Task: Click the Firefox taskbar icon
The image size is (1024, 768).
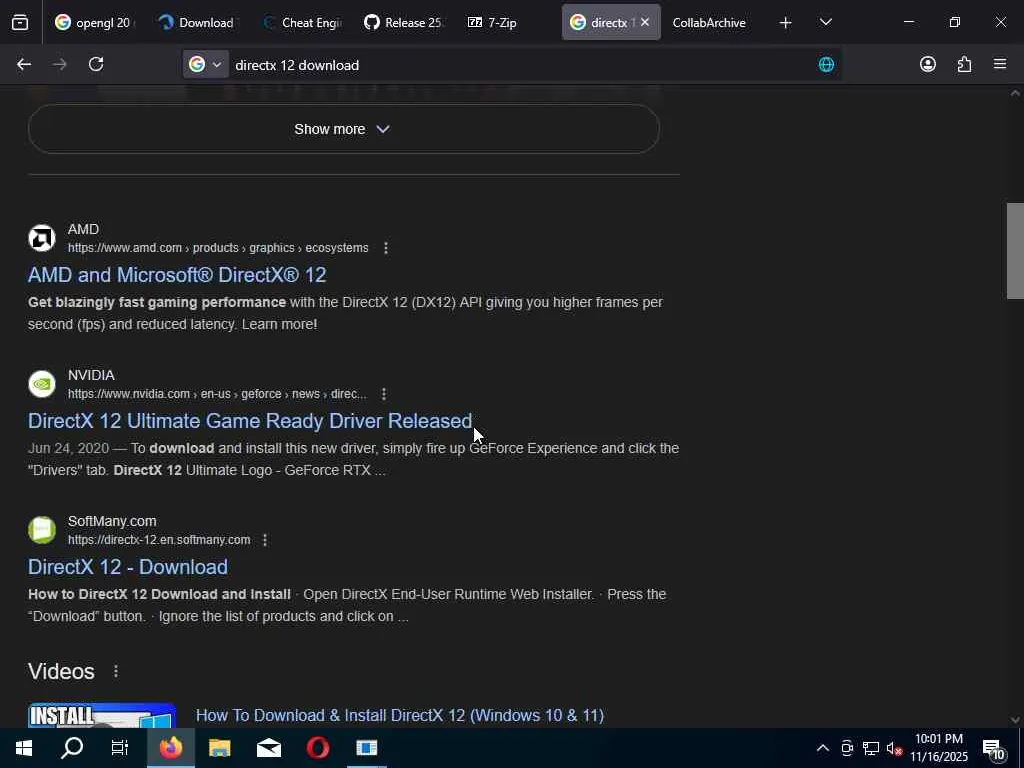Action: pyautogui.click(x=170, y=748)
